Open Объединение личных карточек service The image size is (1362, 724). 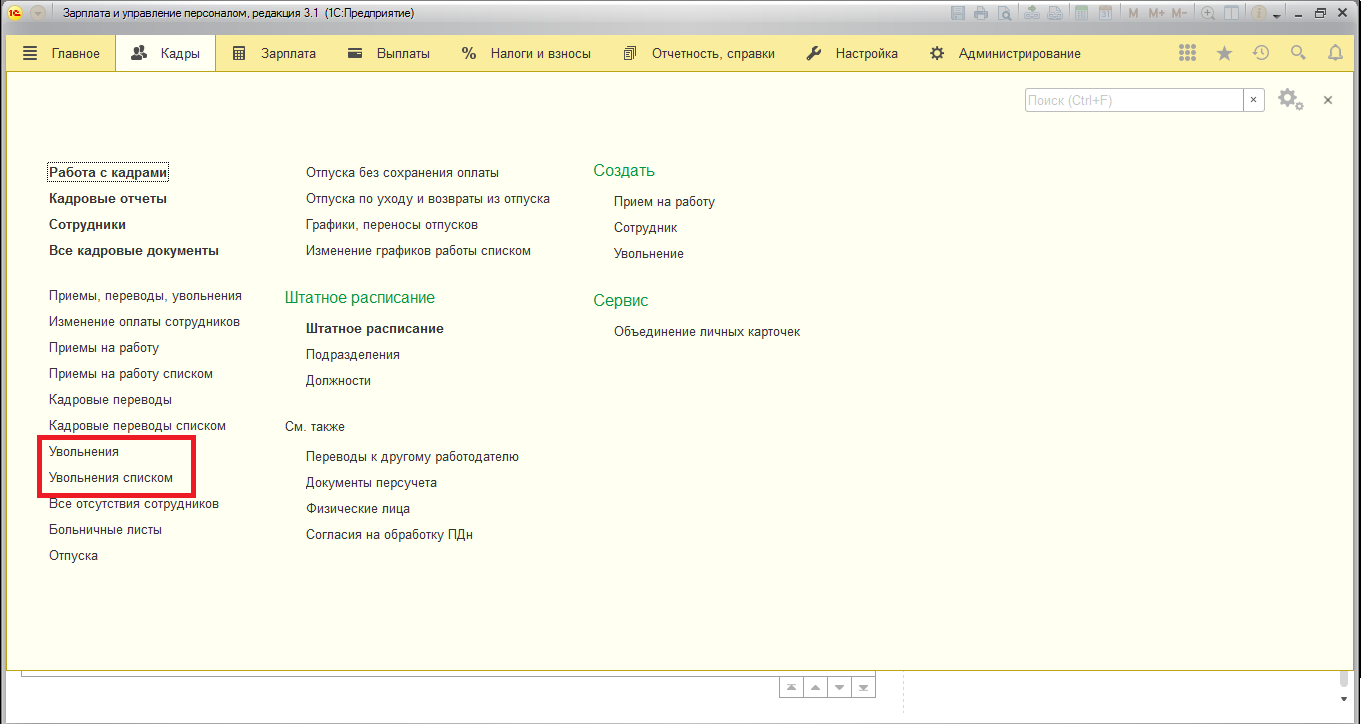coord(707,331)
